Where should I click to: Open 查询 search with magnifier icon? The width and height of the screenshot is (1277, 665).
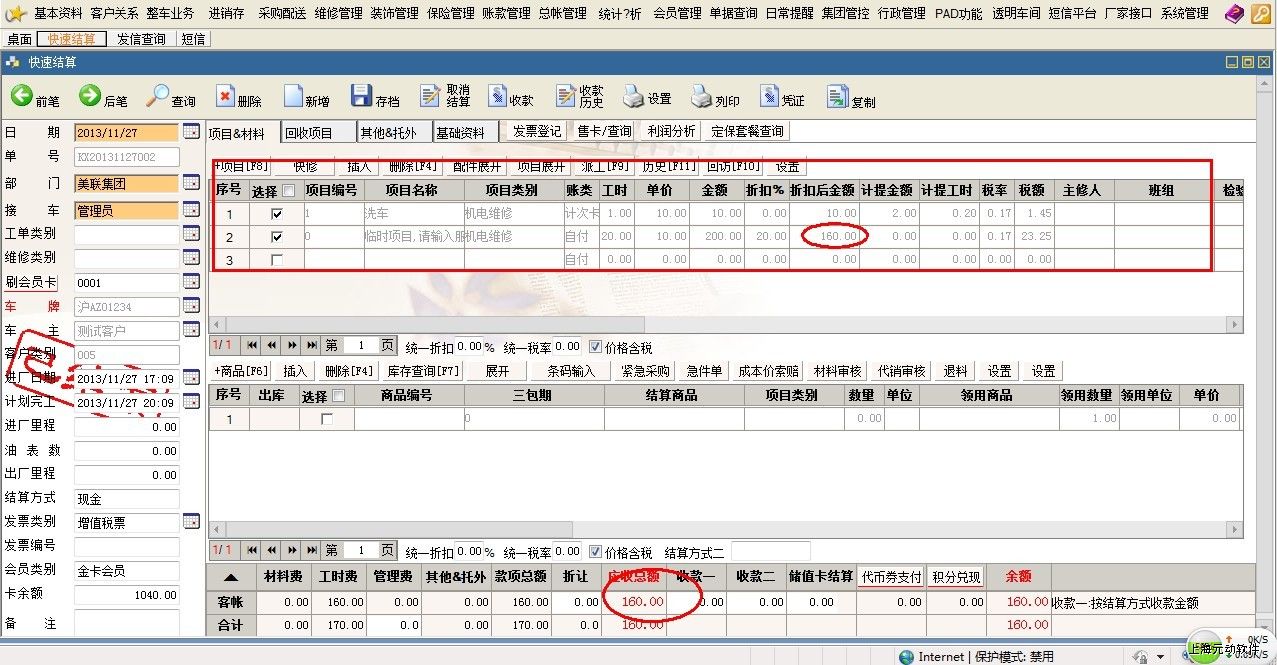(158, 96)
